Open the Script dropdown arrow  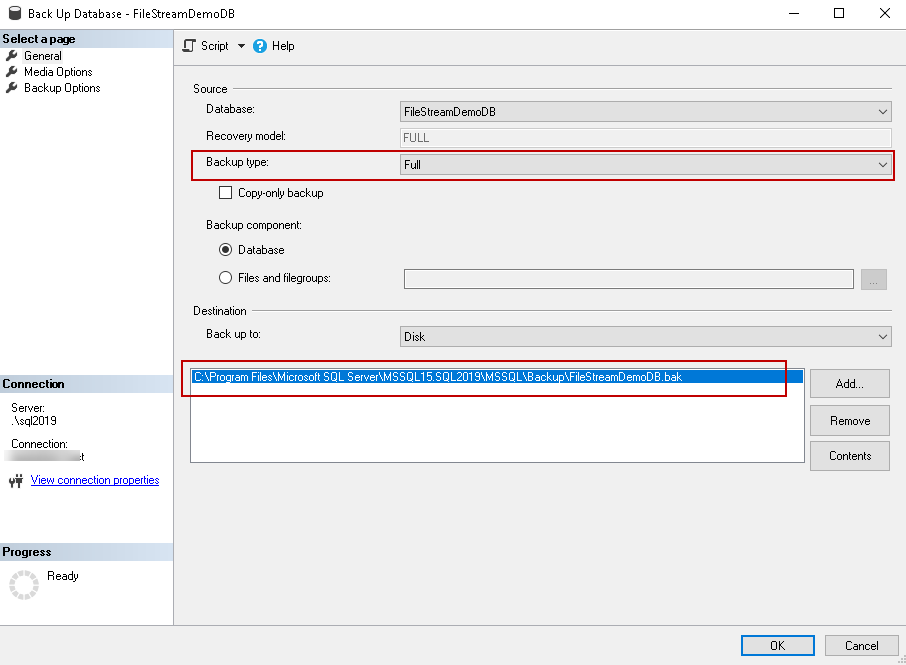click(x=241, y=46)
